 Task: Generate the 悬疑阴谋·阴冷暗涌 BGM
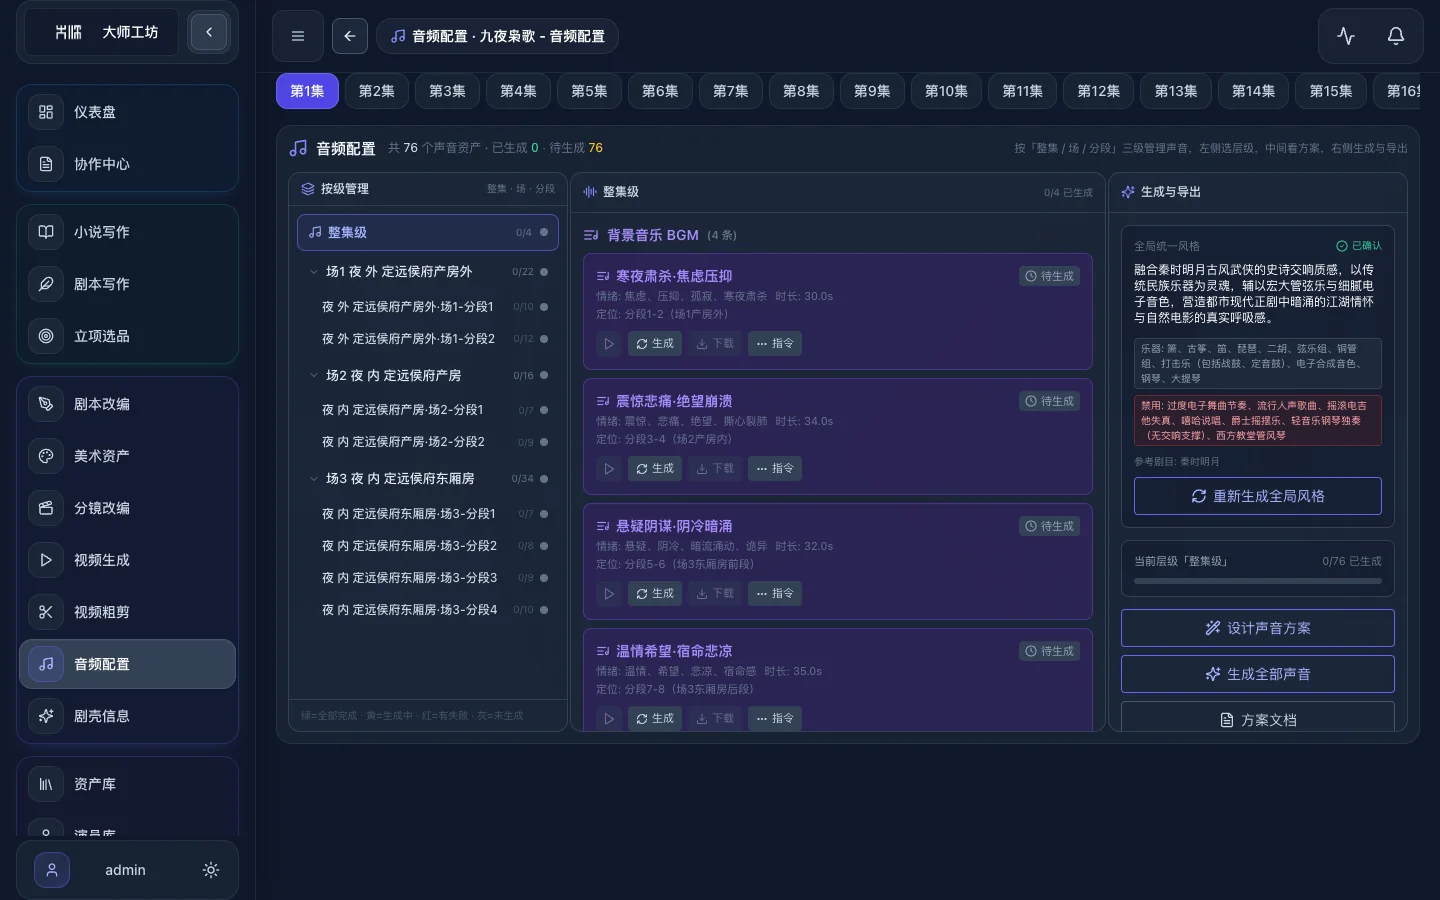[x=655, y=594]
